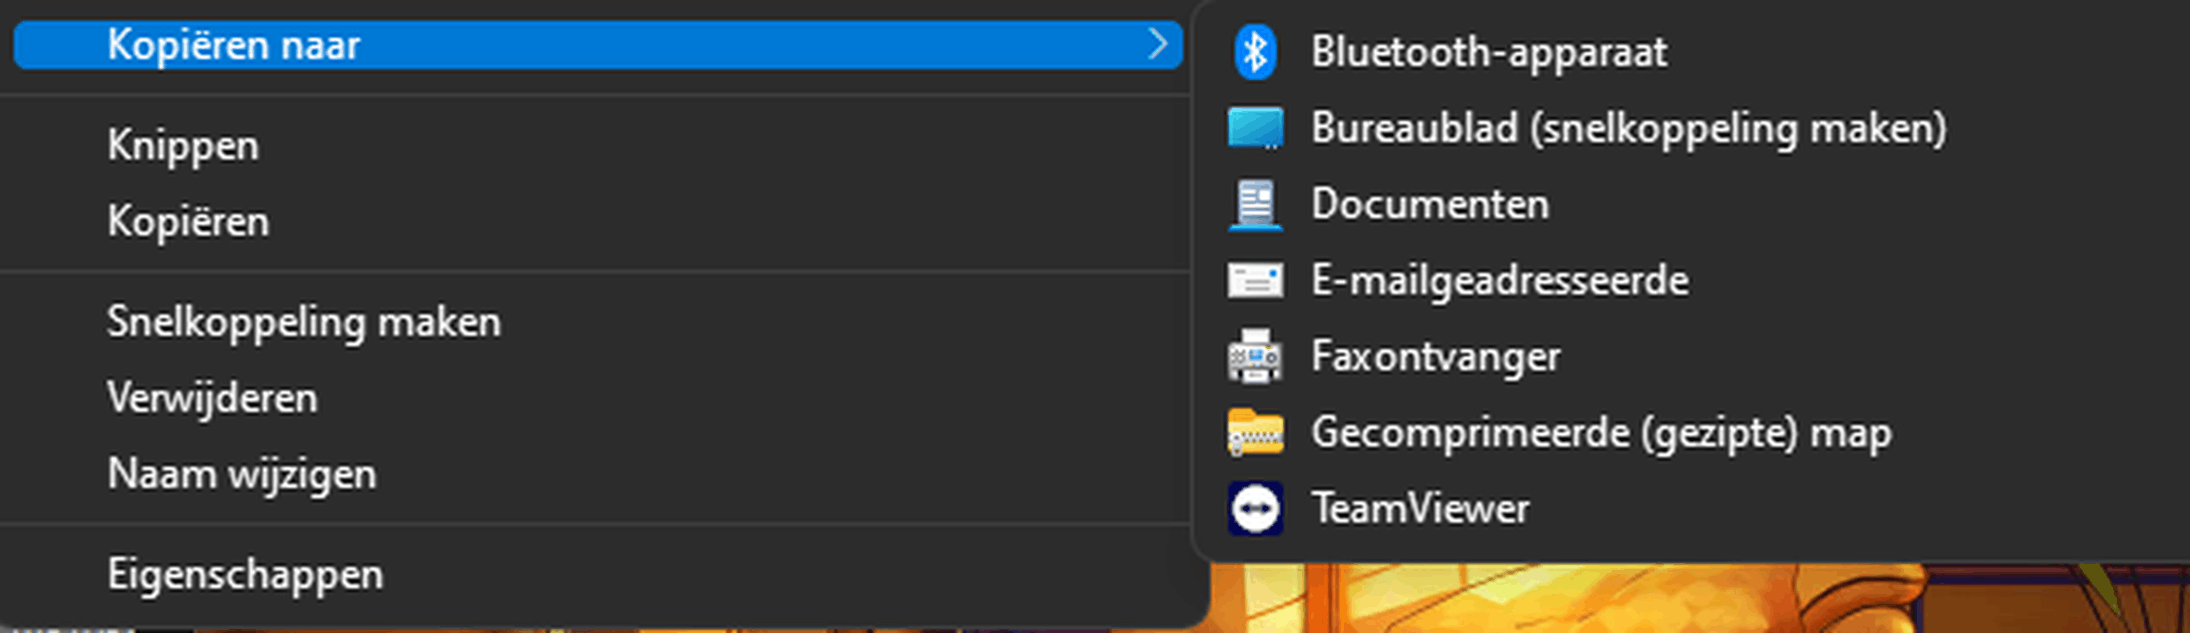Click the TeamViewer logo icon
Image resolution: width=2190 pixels, height=633 pixels.
tap(1255, 508)
